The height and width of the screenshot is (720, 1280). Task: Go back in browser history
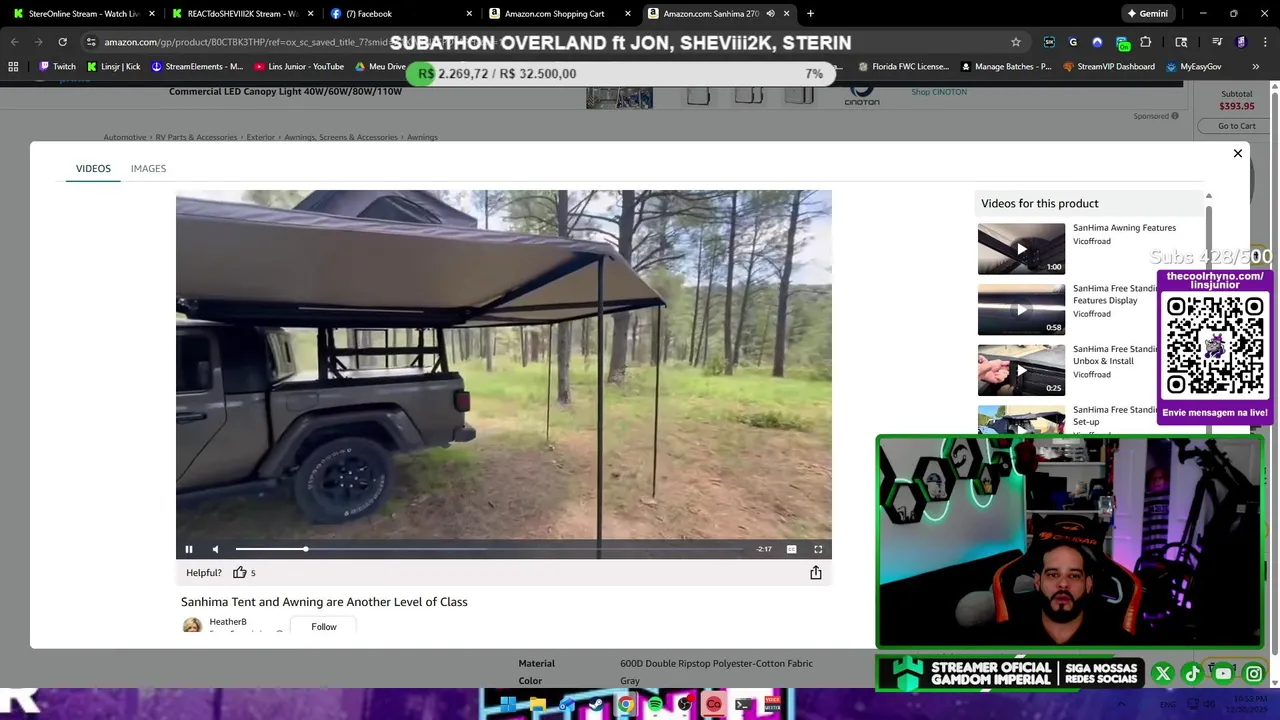(x=15, y=42)
